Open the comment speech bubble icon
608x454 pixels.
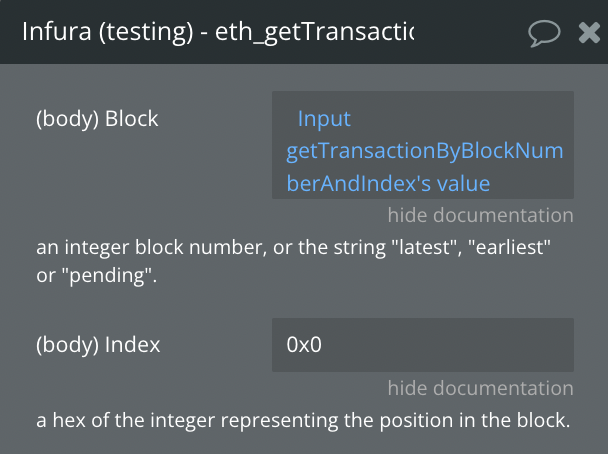(x=545, y=33)
